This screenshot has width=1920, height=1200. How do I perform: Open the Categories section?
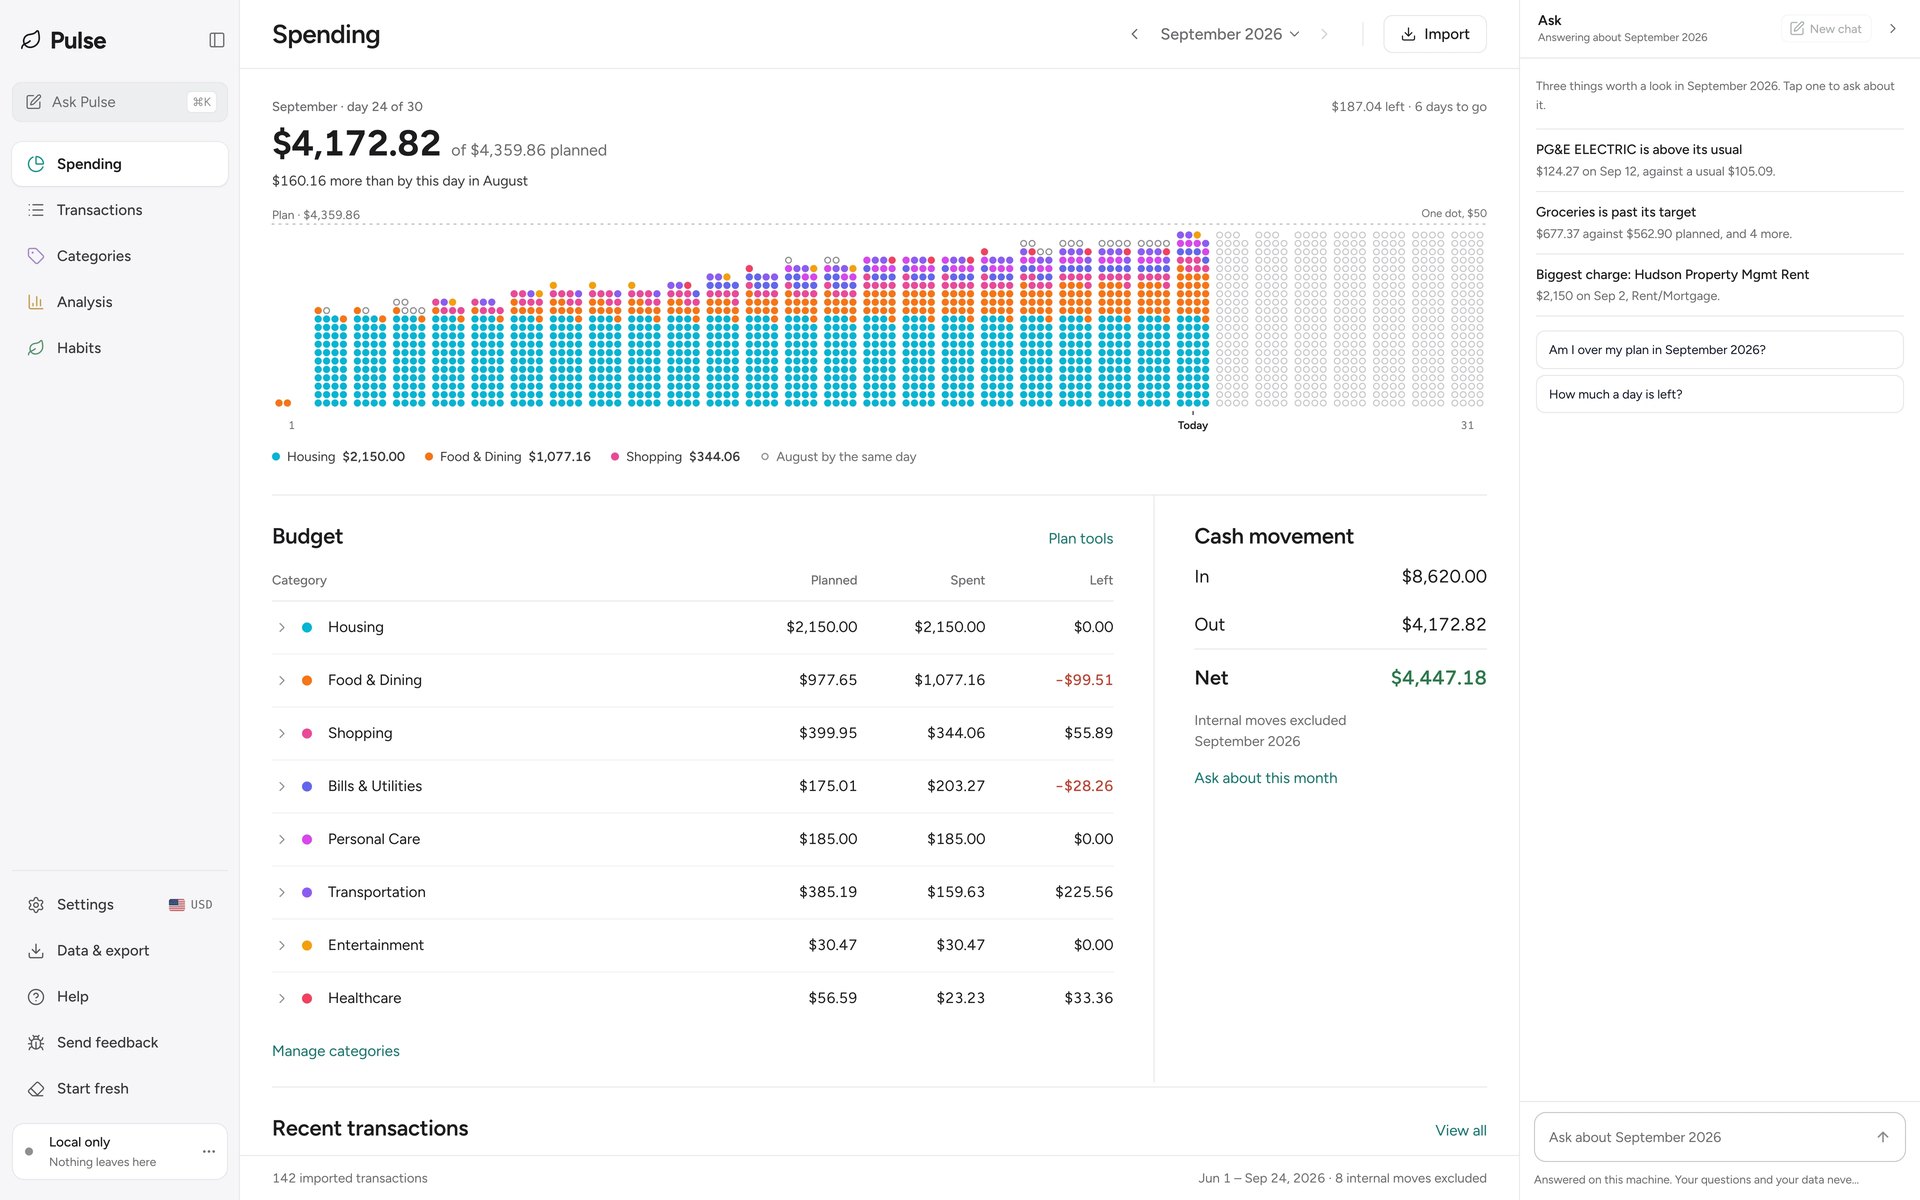(x=120, y=256)
